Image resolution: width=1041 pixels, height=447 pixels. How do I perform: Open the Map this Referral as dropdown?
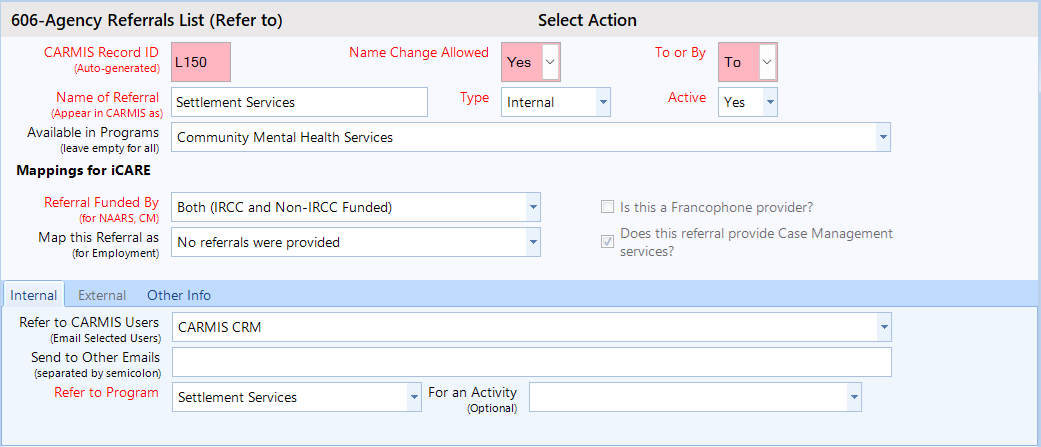[x=532, y=242]
